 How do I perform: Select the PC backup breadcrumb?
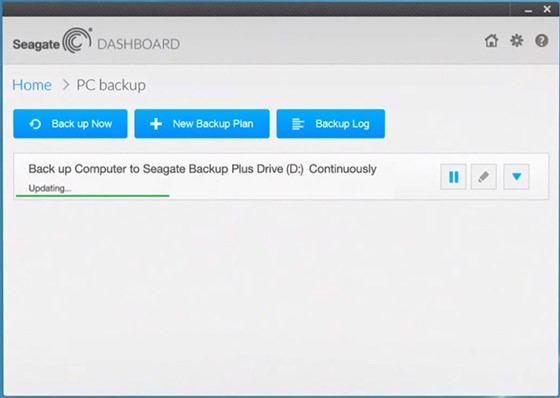click(x=111, y=85)
